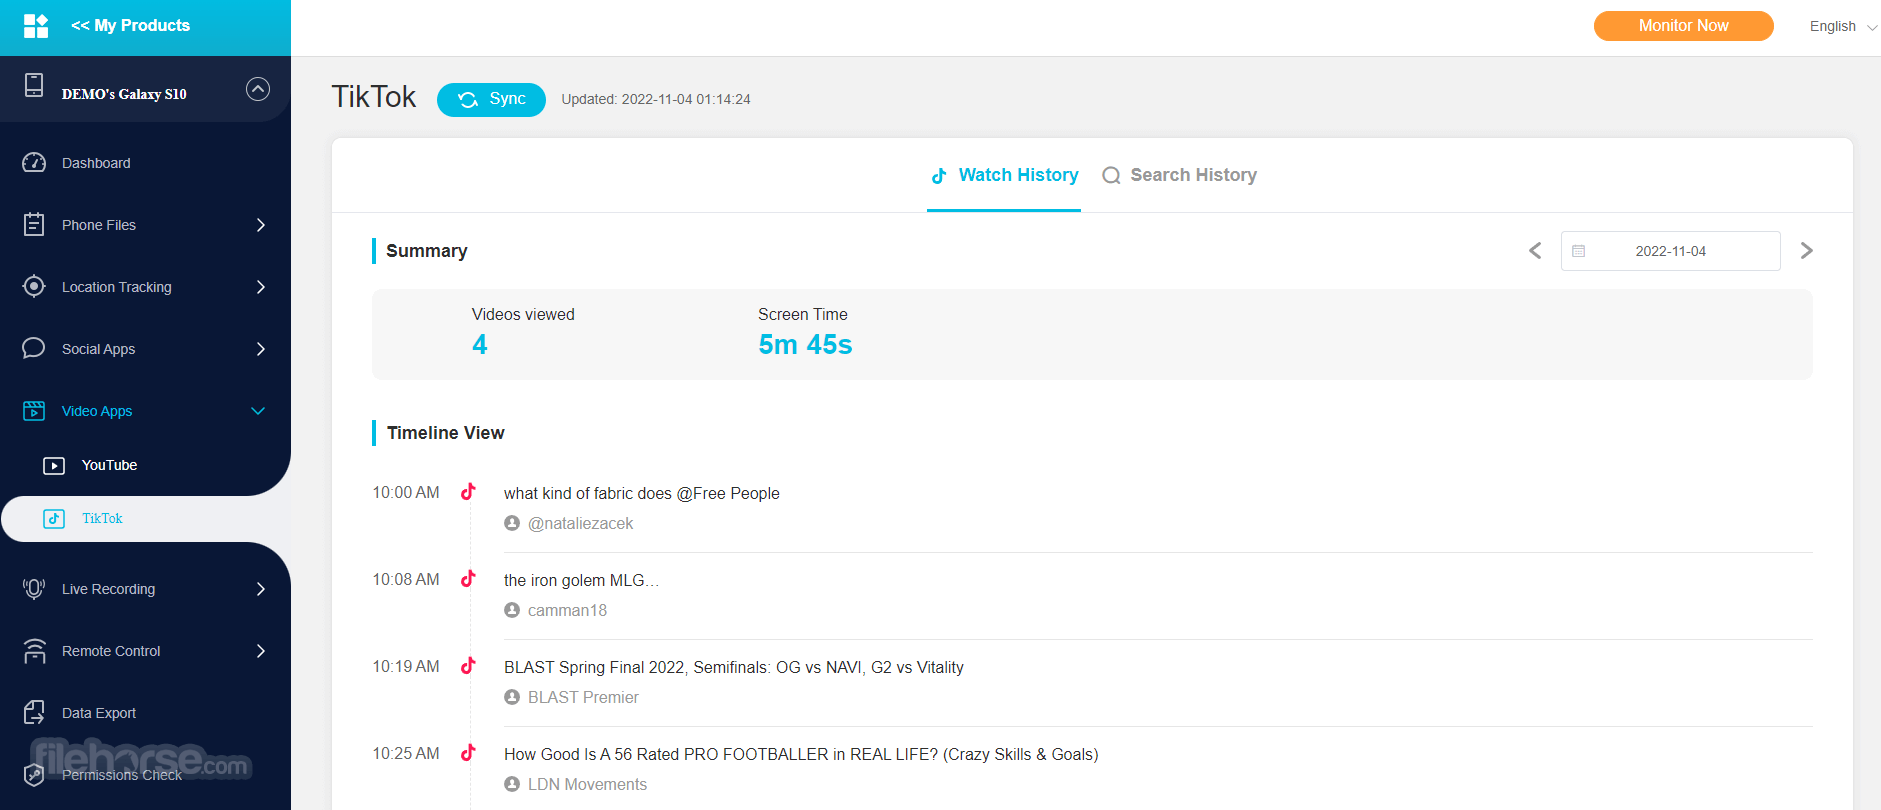
Task: Click the Monitor Now button
Action: pos(1684,26)
